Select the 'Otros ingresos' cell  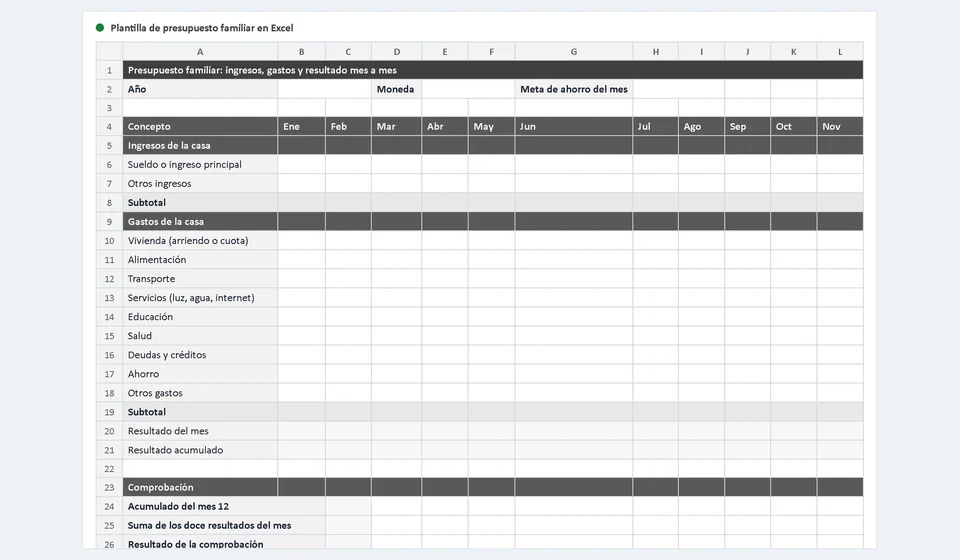(x=200, y=184)
